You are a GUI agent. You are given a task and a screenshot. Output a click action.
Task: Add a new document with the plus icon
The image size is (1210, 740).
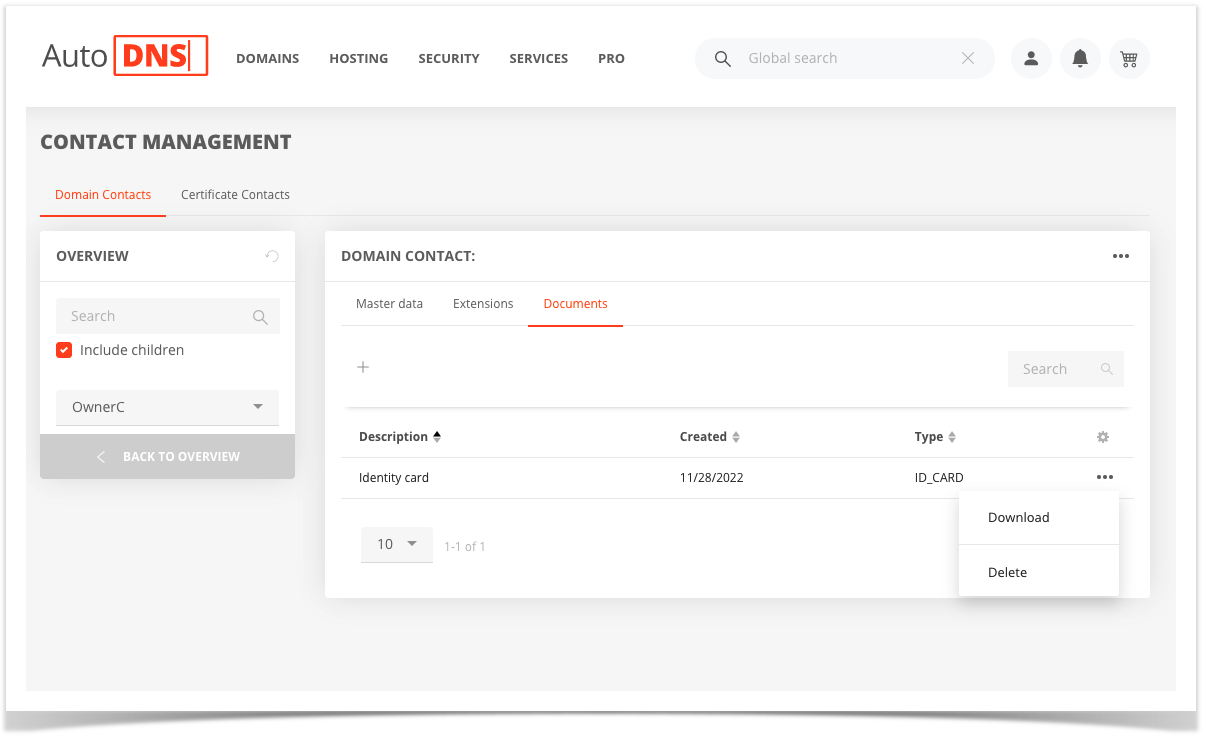coord(363,367)
